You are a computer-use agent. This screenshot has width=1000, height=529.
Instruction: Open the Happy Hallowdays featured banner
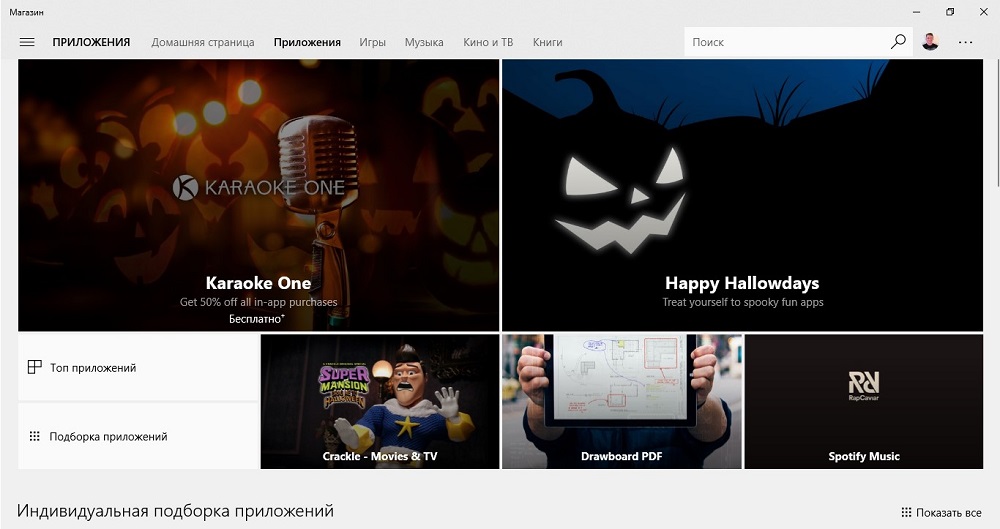[742, 195]
